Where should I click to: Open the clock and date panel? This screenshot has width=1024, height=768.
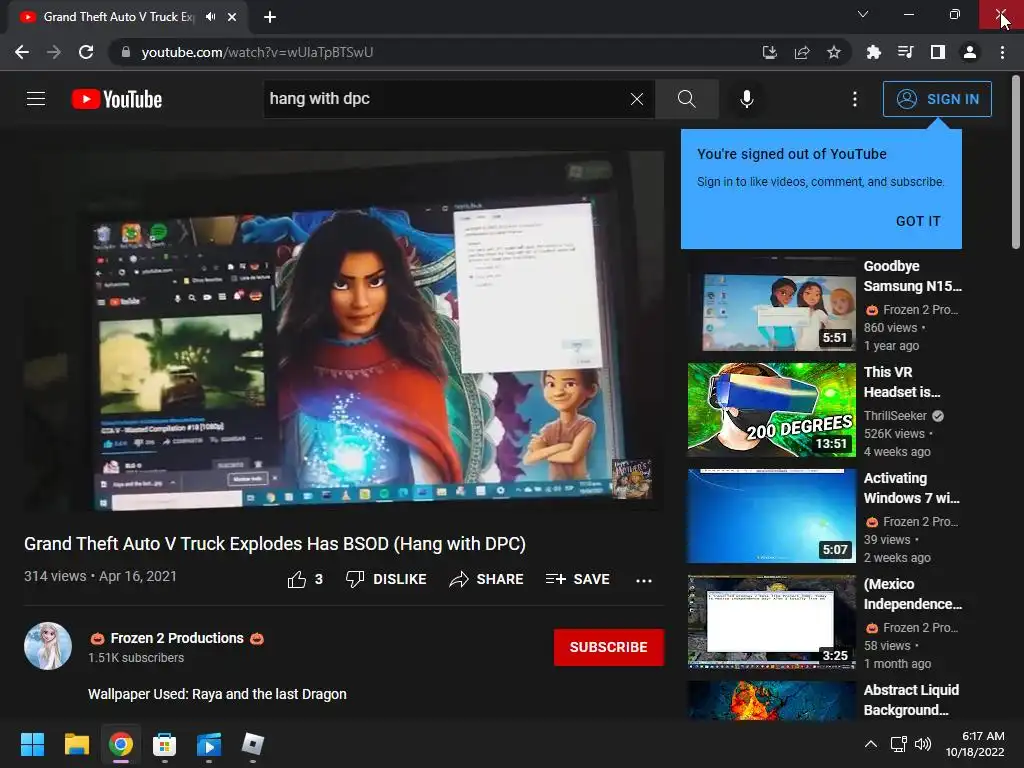pos(975,744)
